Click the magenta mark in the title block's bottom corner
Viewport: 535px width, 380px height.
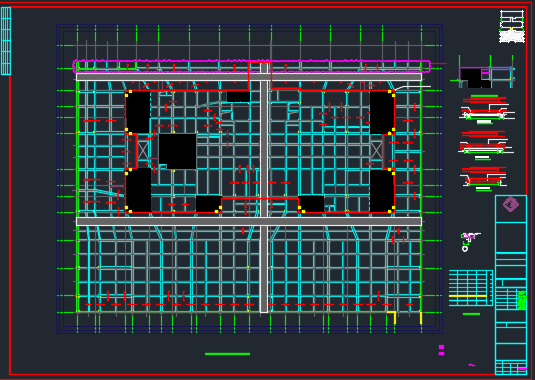pyautogui.click(x=522, y=369)
